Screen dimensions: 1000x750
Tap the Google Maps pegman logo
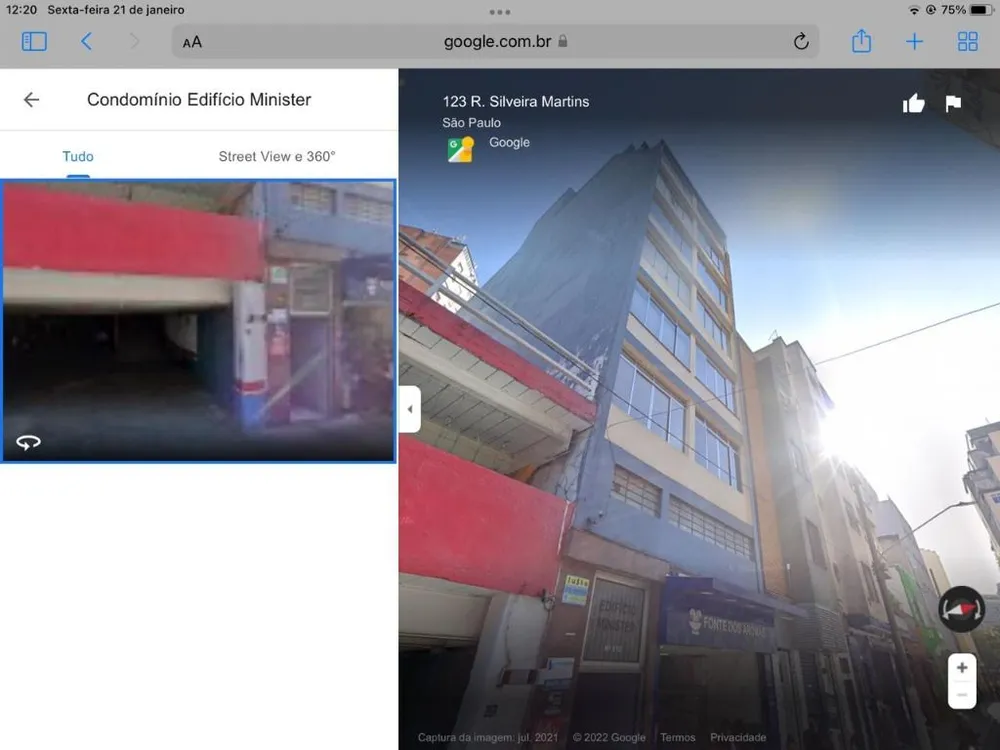[x=460, y=150]
